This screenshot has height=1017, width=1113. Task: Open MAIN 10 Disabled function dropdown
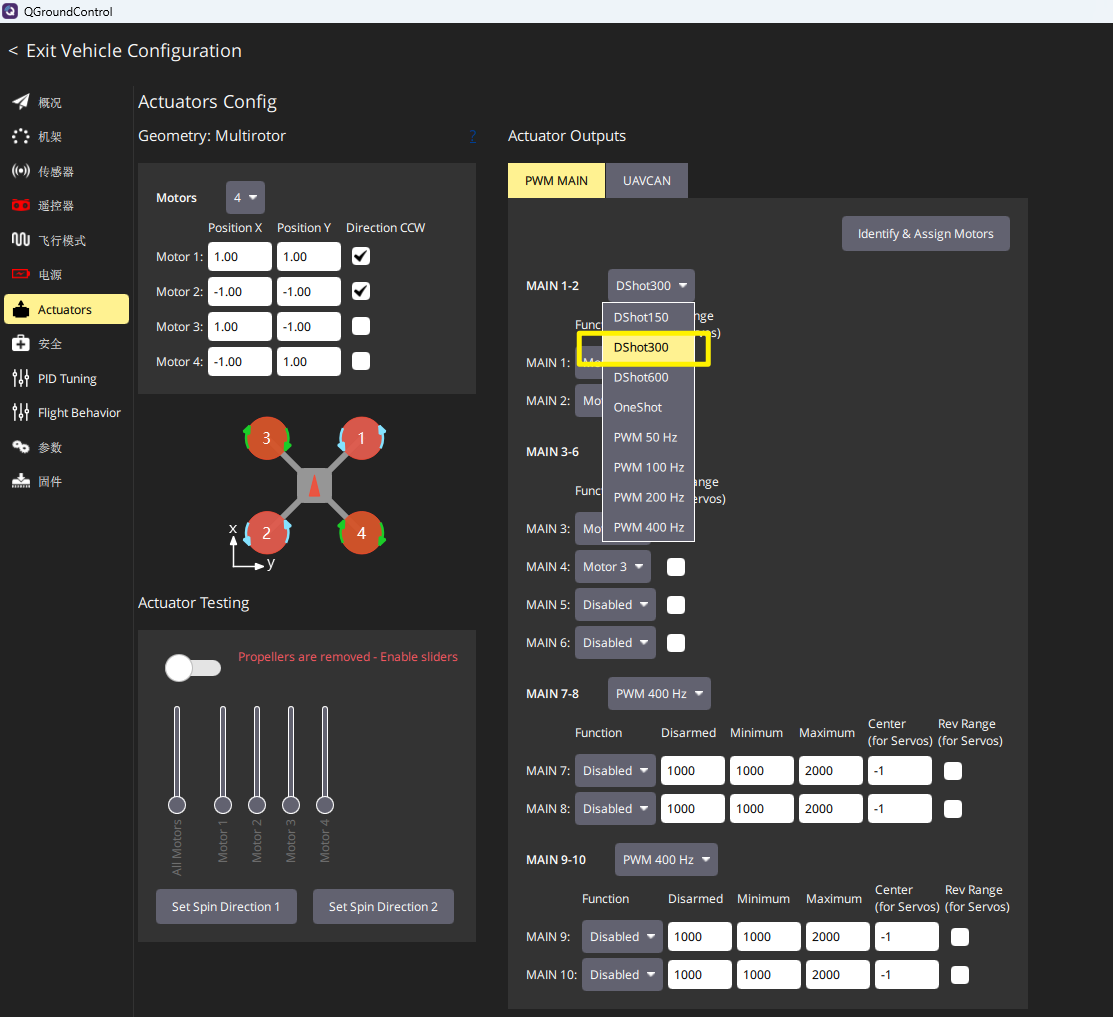pos(623,975)
